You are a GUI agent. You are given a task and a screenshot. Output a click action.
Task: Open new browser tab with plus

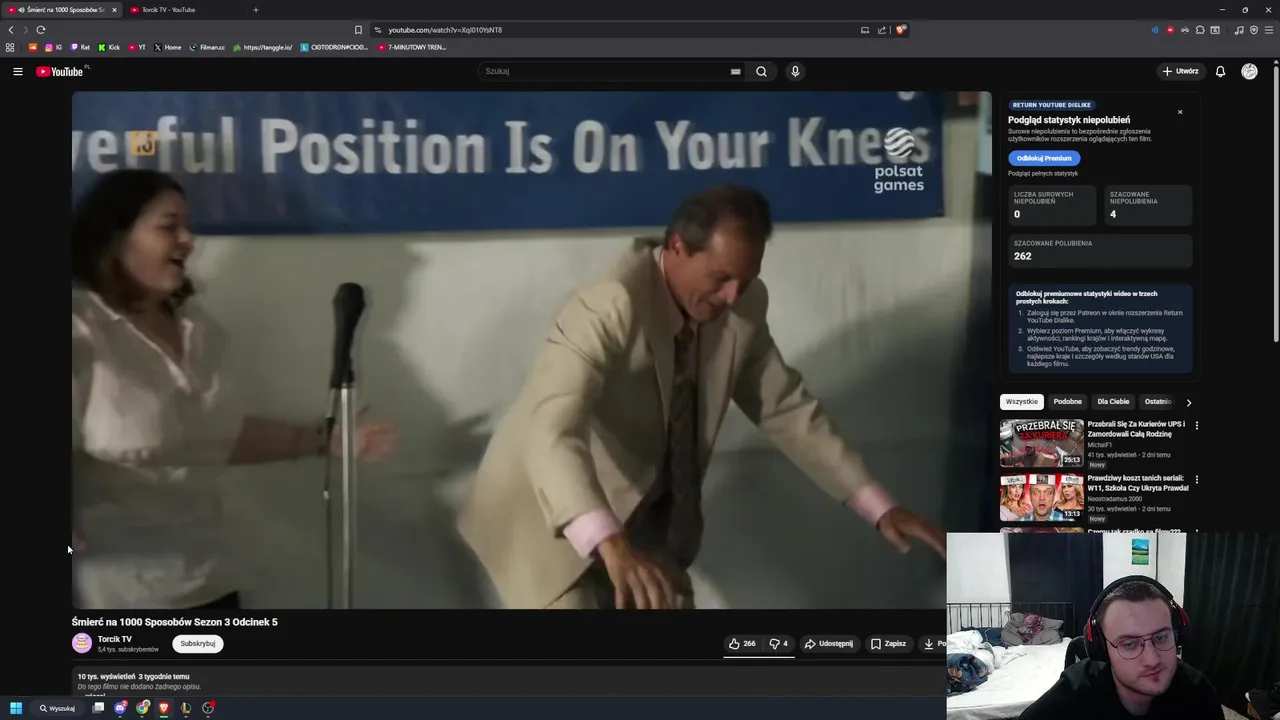coord(255,10)
